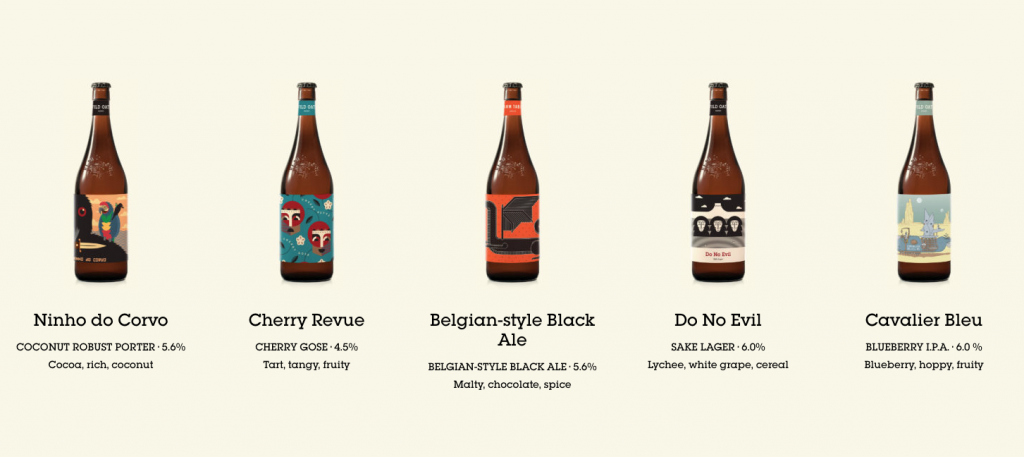
Task: Select the Blueberry I.P.A. 6.0 % text
Action: (923, 347)
